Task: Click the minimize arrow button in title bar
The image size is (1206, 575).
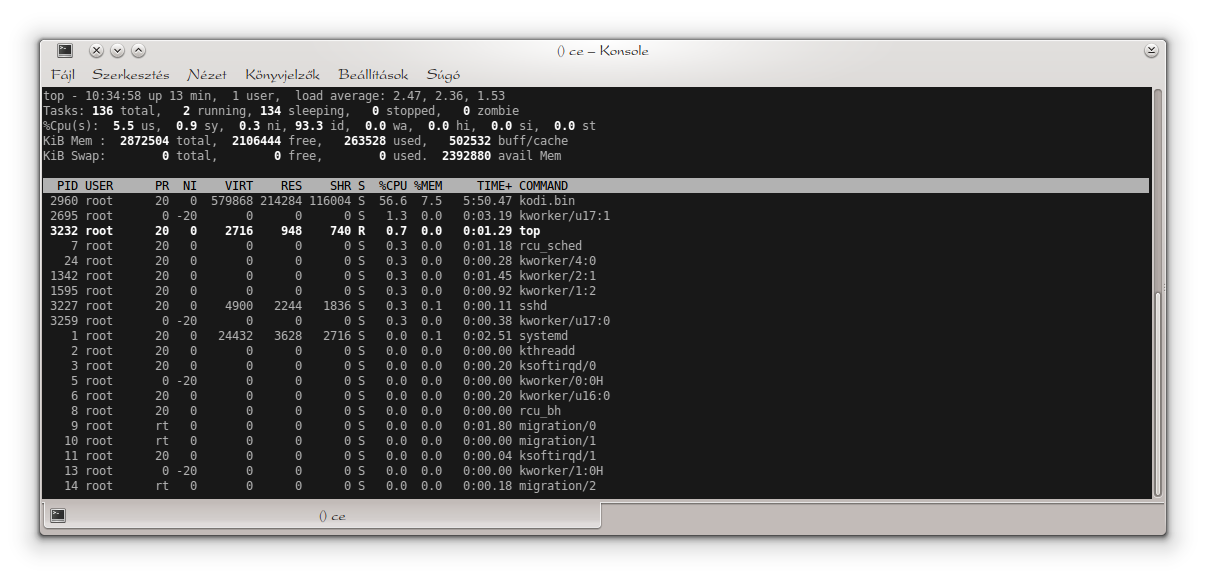Action: coord(117,50)
